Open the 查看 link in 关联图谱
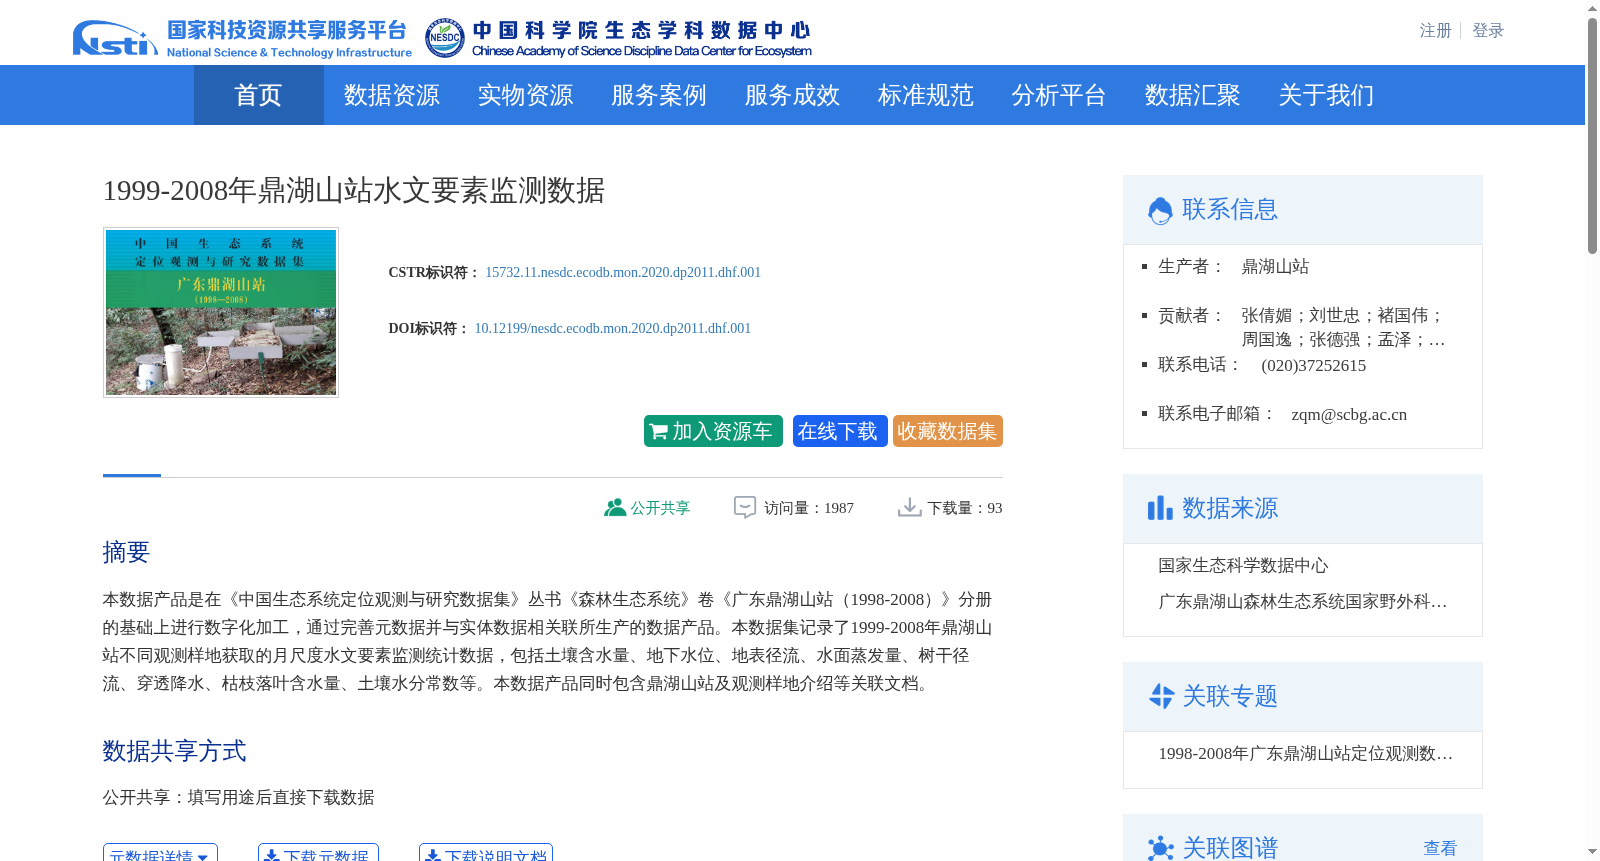 click(x=1440, y=848)
